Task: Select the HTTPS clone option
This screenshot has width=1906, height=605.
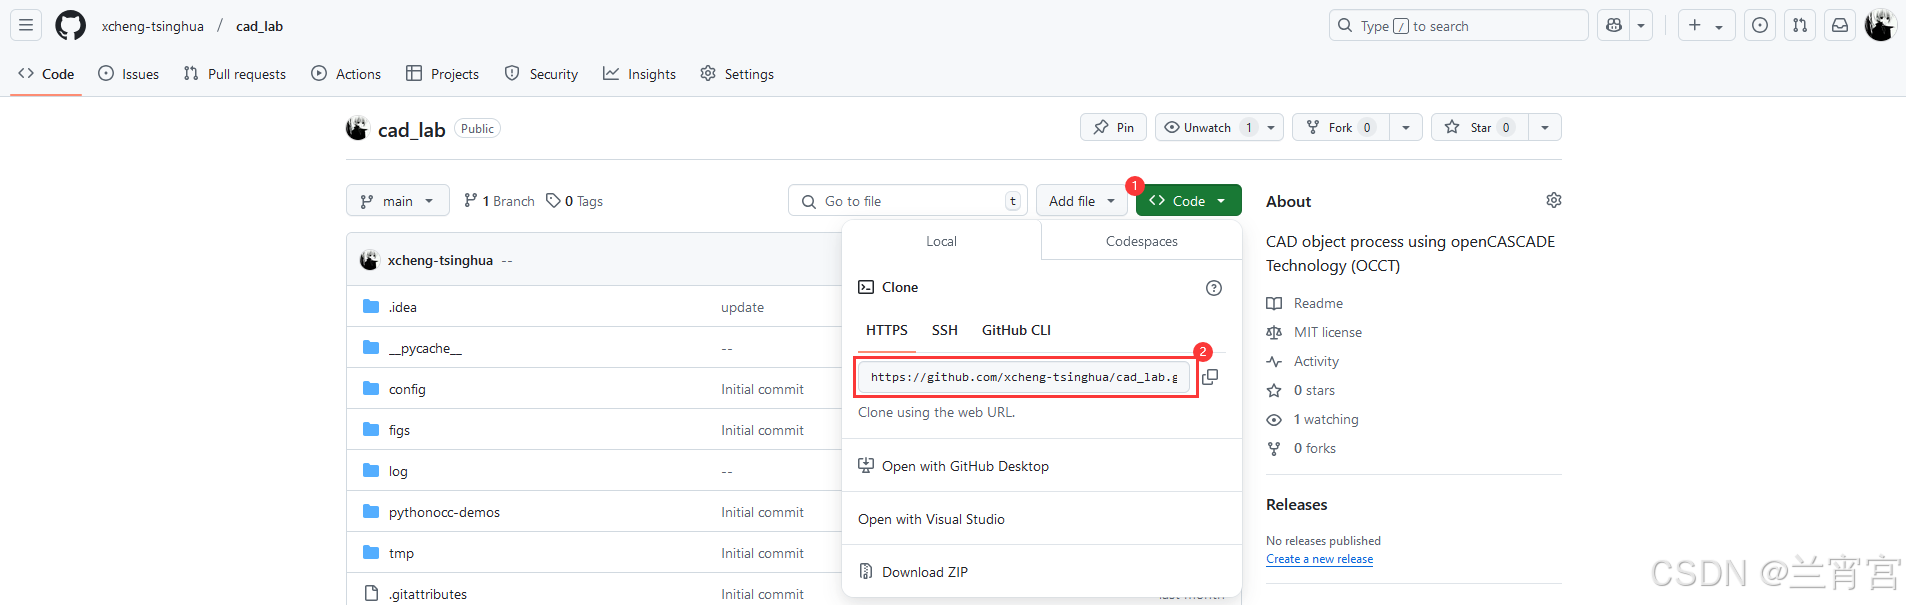Action: pos(887,330)
